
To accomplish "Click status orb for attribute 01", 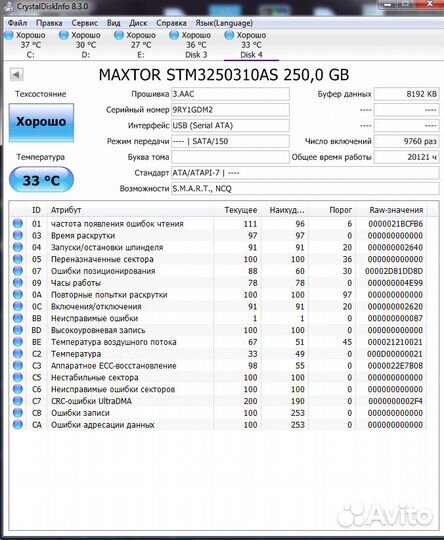I will point(18,224).
